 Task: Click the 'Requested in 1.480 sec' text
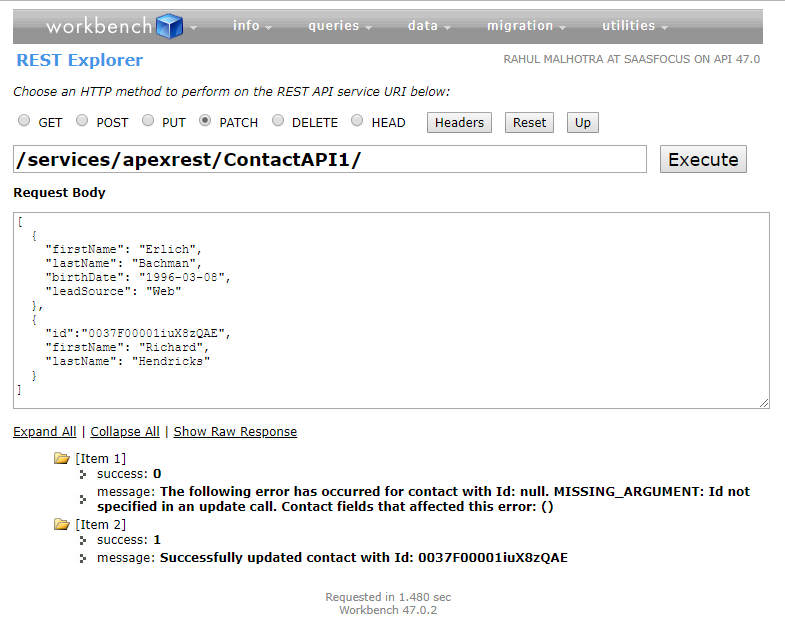pos(388,597)
